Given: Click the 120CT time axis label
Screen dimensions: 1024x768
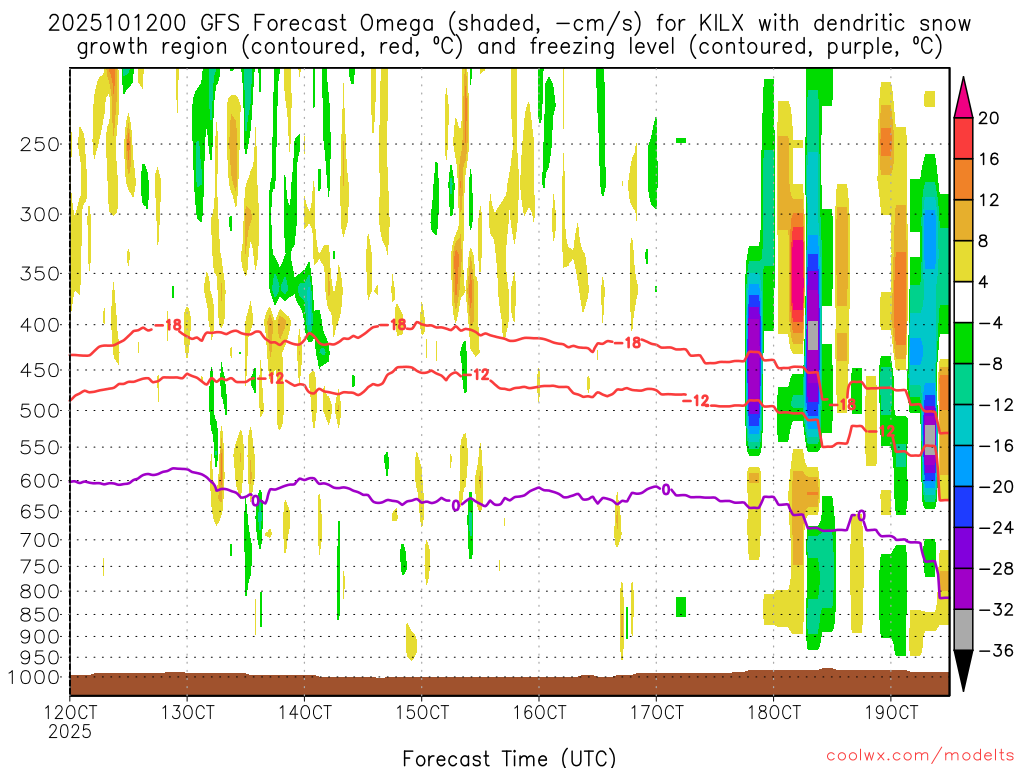Looking at the screenshot, I should pos(70,713).
